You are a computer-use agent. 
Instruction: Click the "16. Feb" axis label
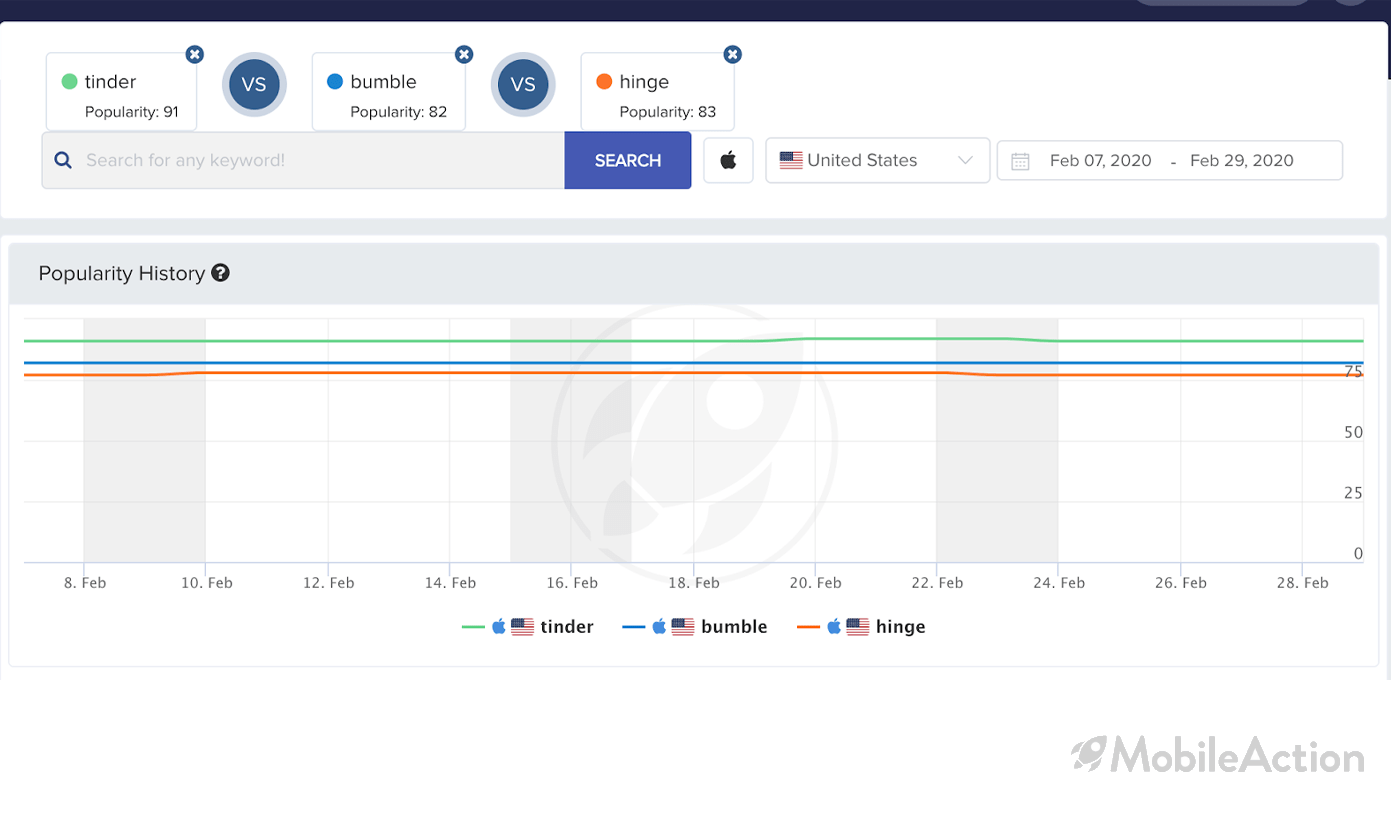tap(572, 583)
